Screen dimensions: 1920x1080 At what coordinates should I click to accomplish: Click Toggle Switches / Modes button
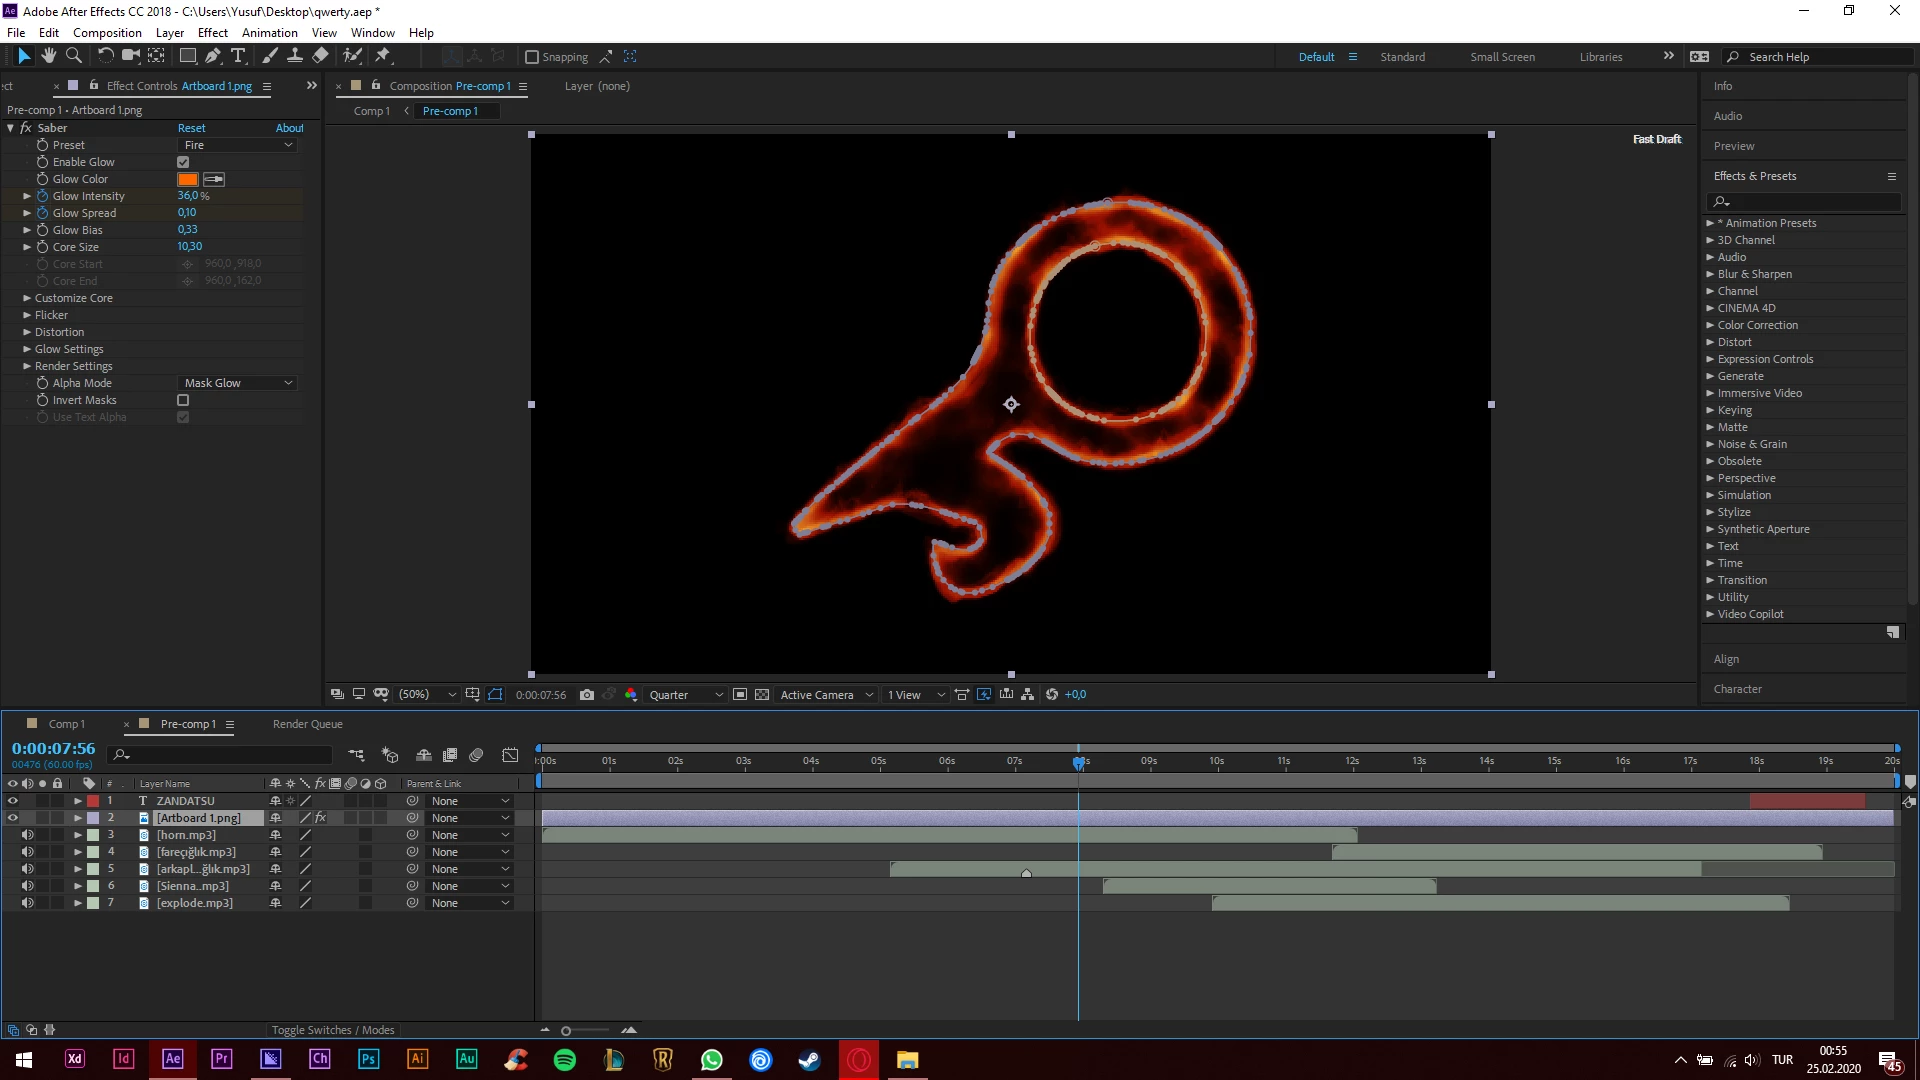(333, 1030)
